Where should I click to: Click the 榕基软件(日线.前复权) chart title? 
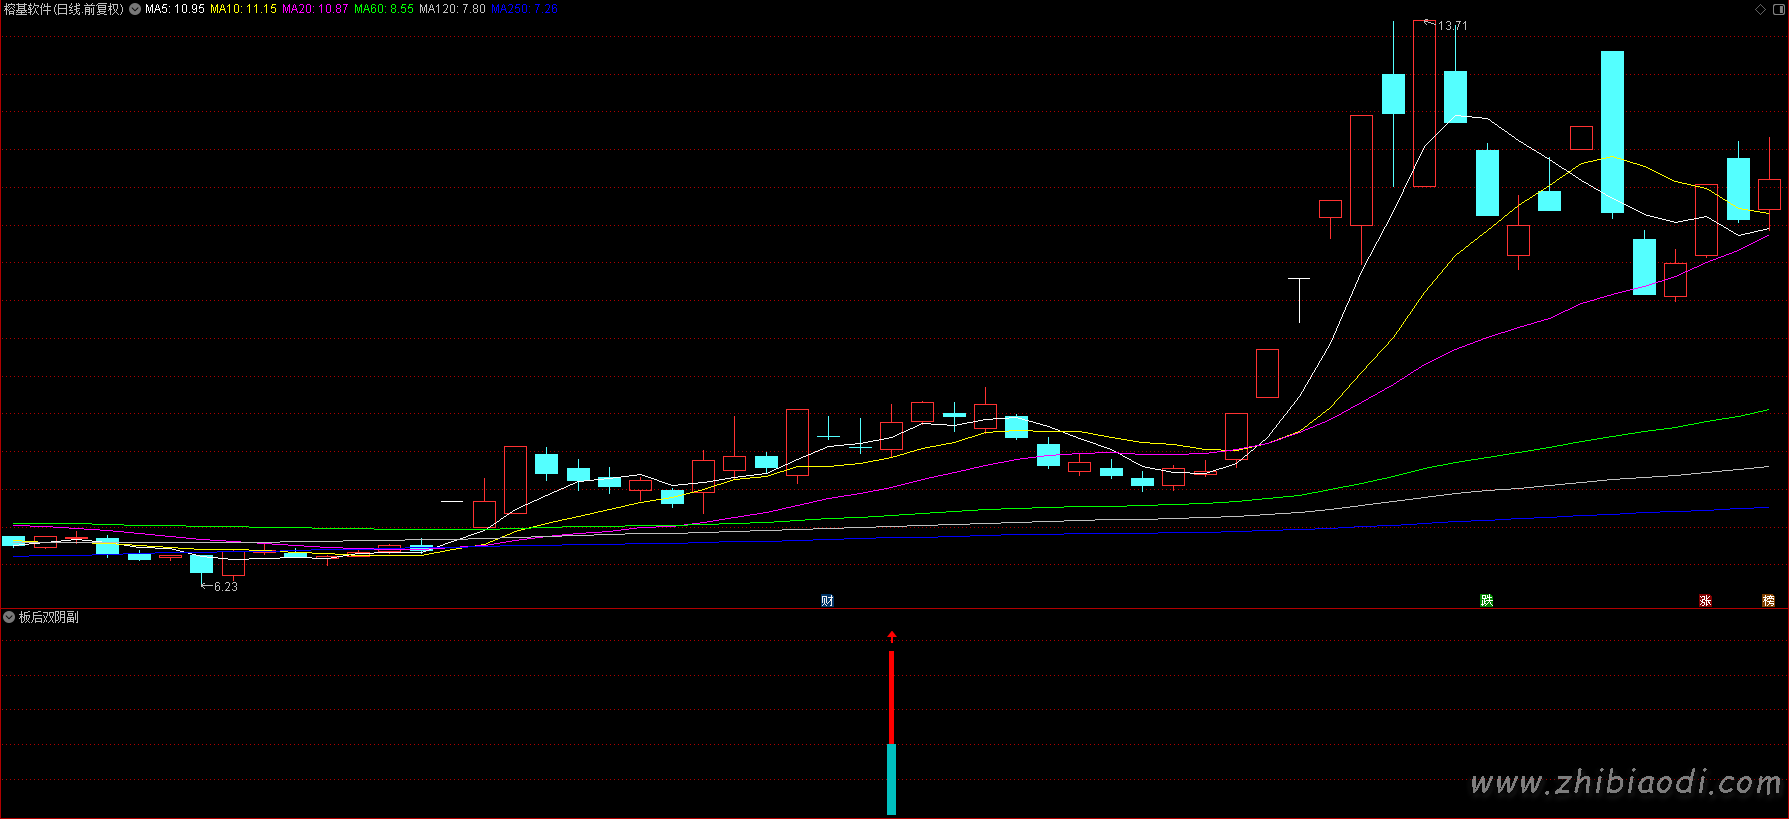point(64,9)
